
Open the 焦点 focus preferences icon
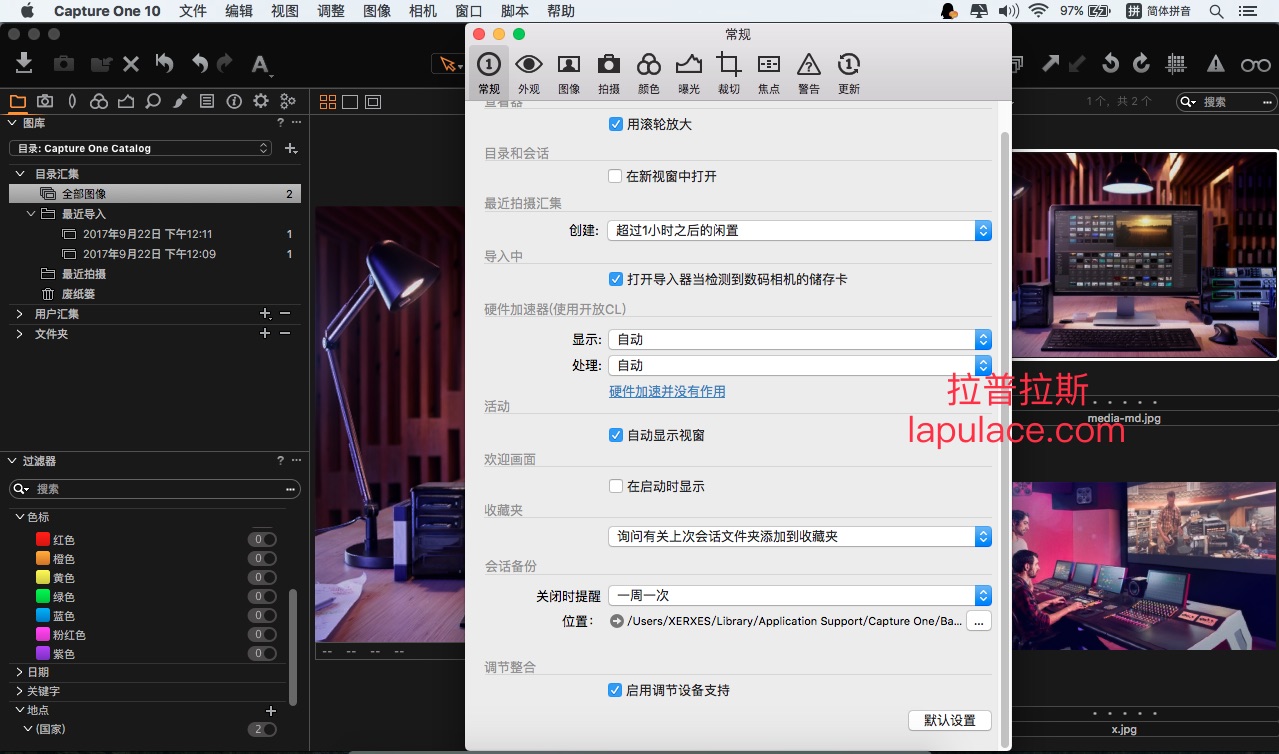(768, 73)
